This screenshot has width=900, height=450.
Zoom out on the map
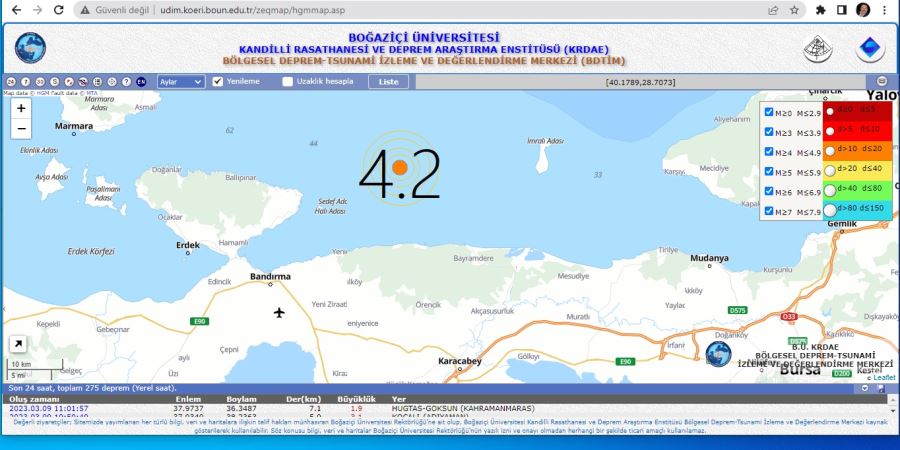point(21,128)
